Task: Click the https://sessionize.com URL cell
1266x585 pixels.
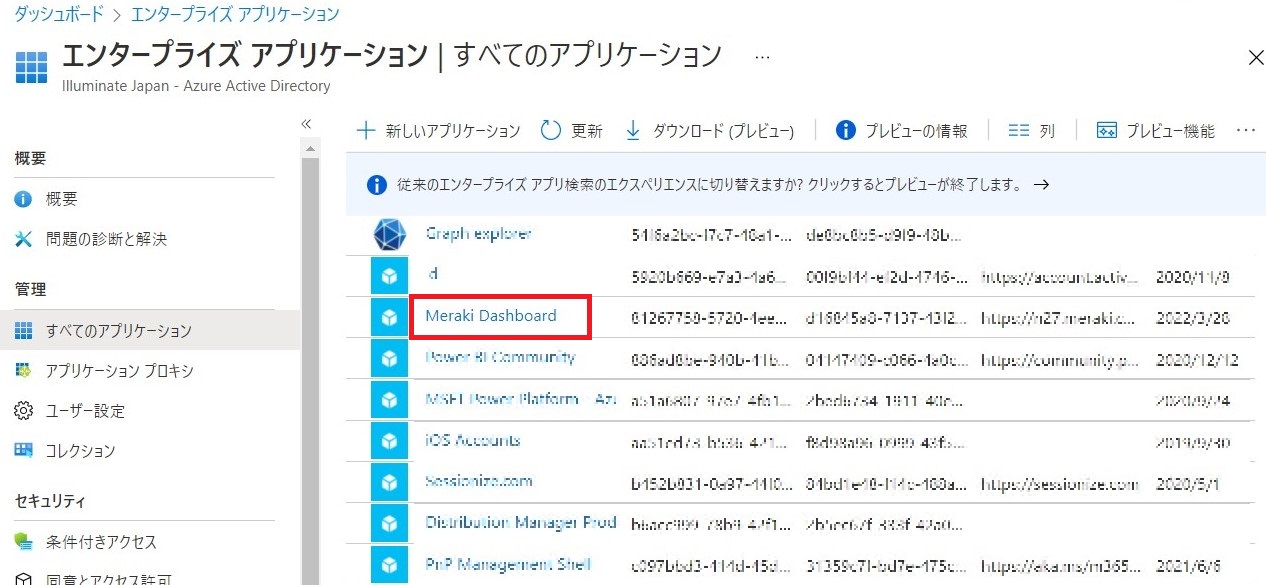Action: click(1059, 484)
